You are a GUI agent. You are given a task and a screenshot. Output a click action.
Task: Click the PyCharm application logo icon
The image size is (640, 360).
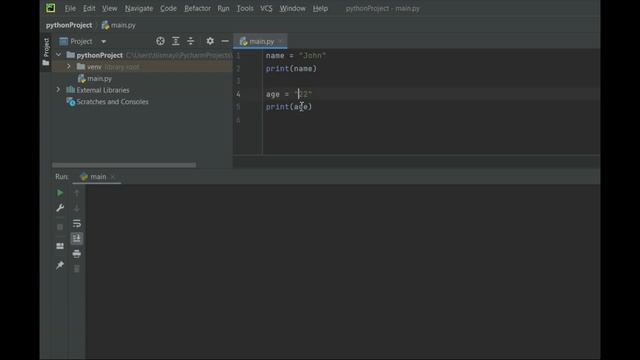pos(51,8)
